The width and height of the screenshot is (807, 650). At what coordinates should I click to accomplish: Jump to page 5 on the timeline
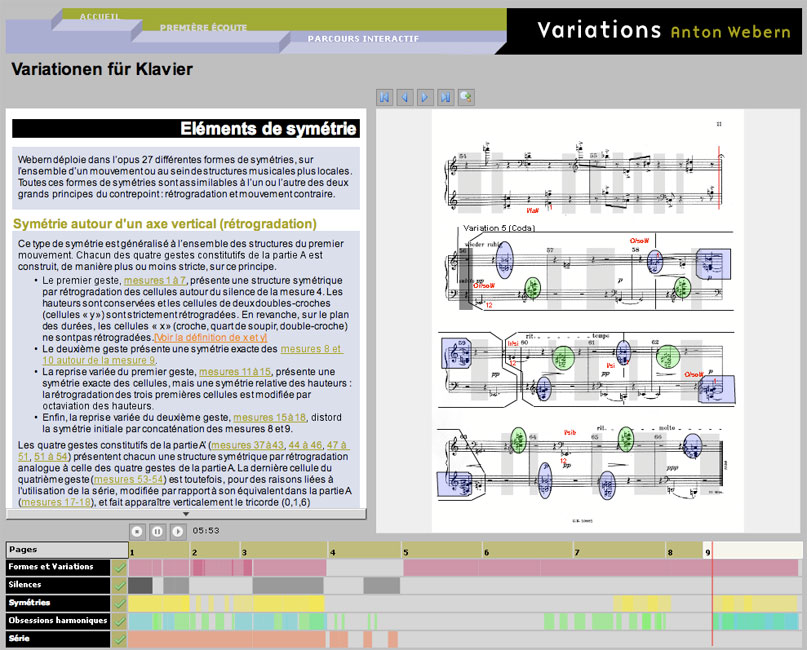pos(442,551)
